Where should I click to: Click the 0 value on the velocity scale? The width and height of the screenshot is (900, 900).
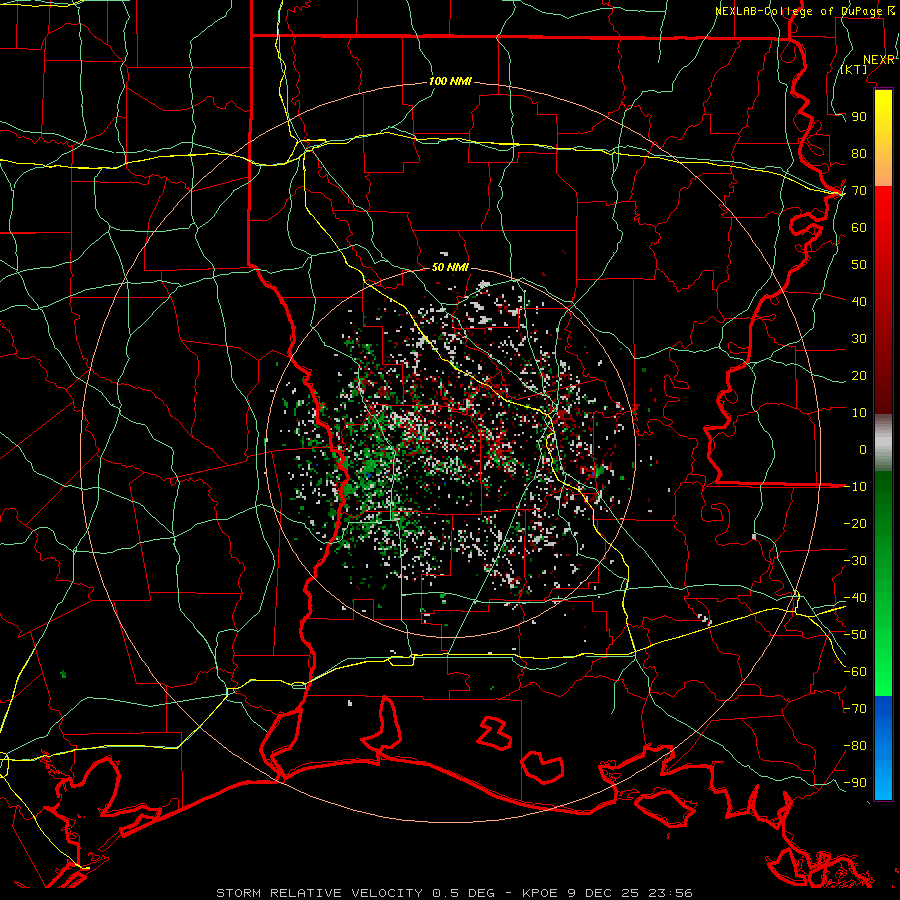(x=863, y=450)
